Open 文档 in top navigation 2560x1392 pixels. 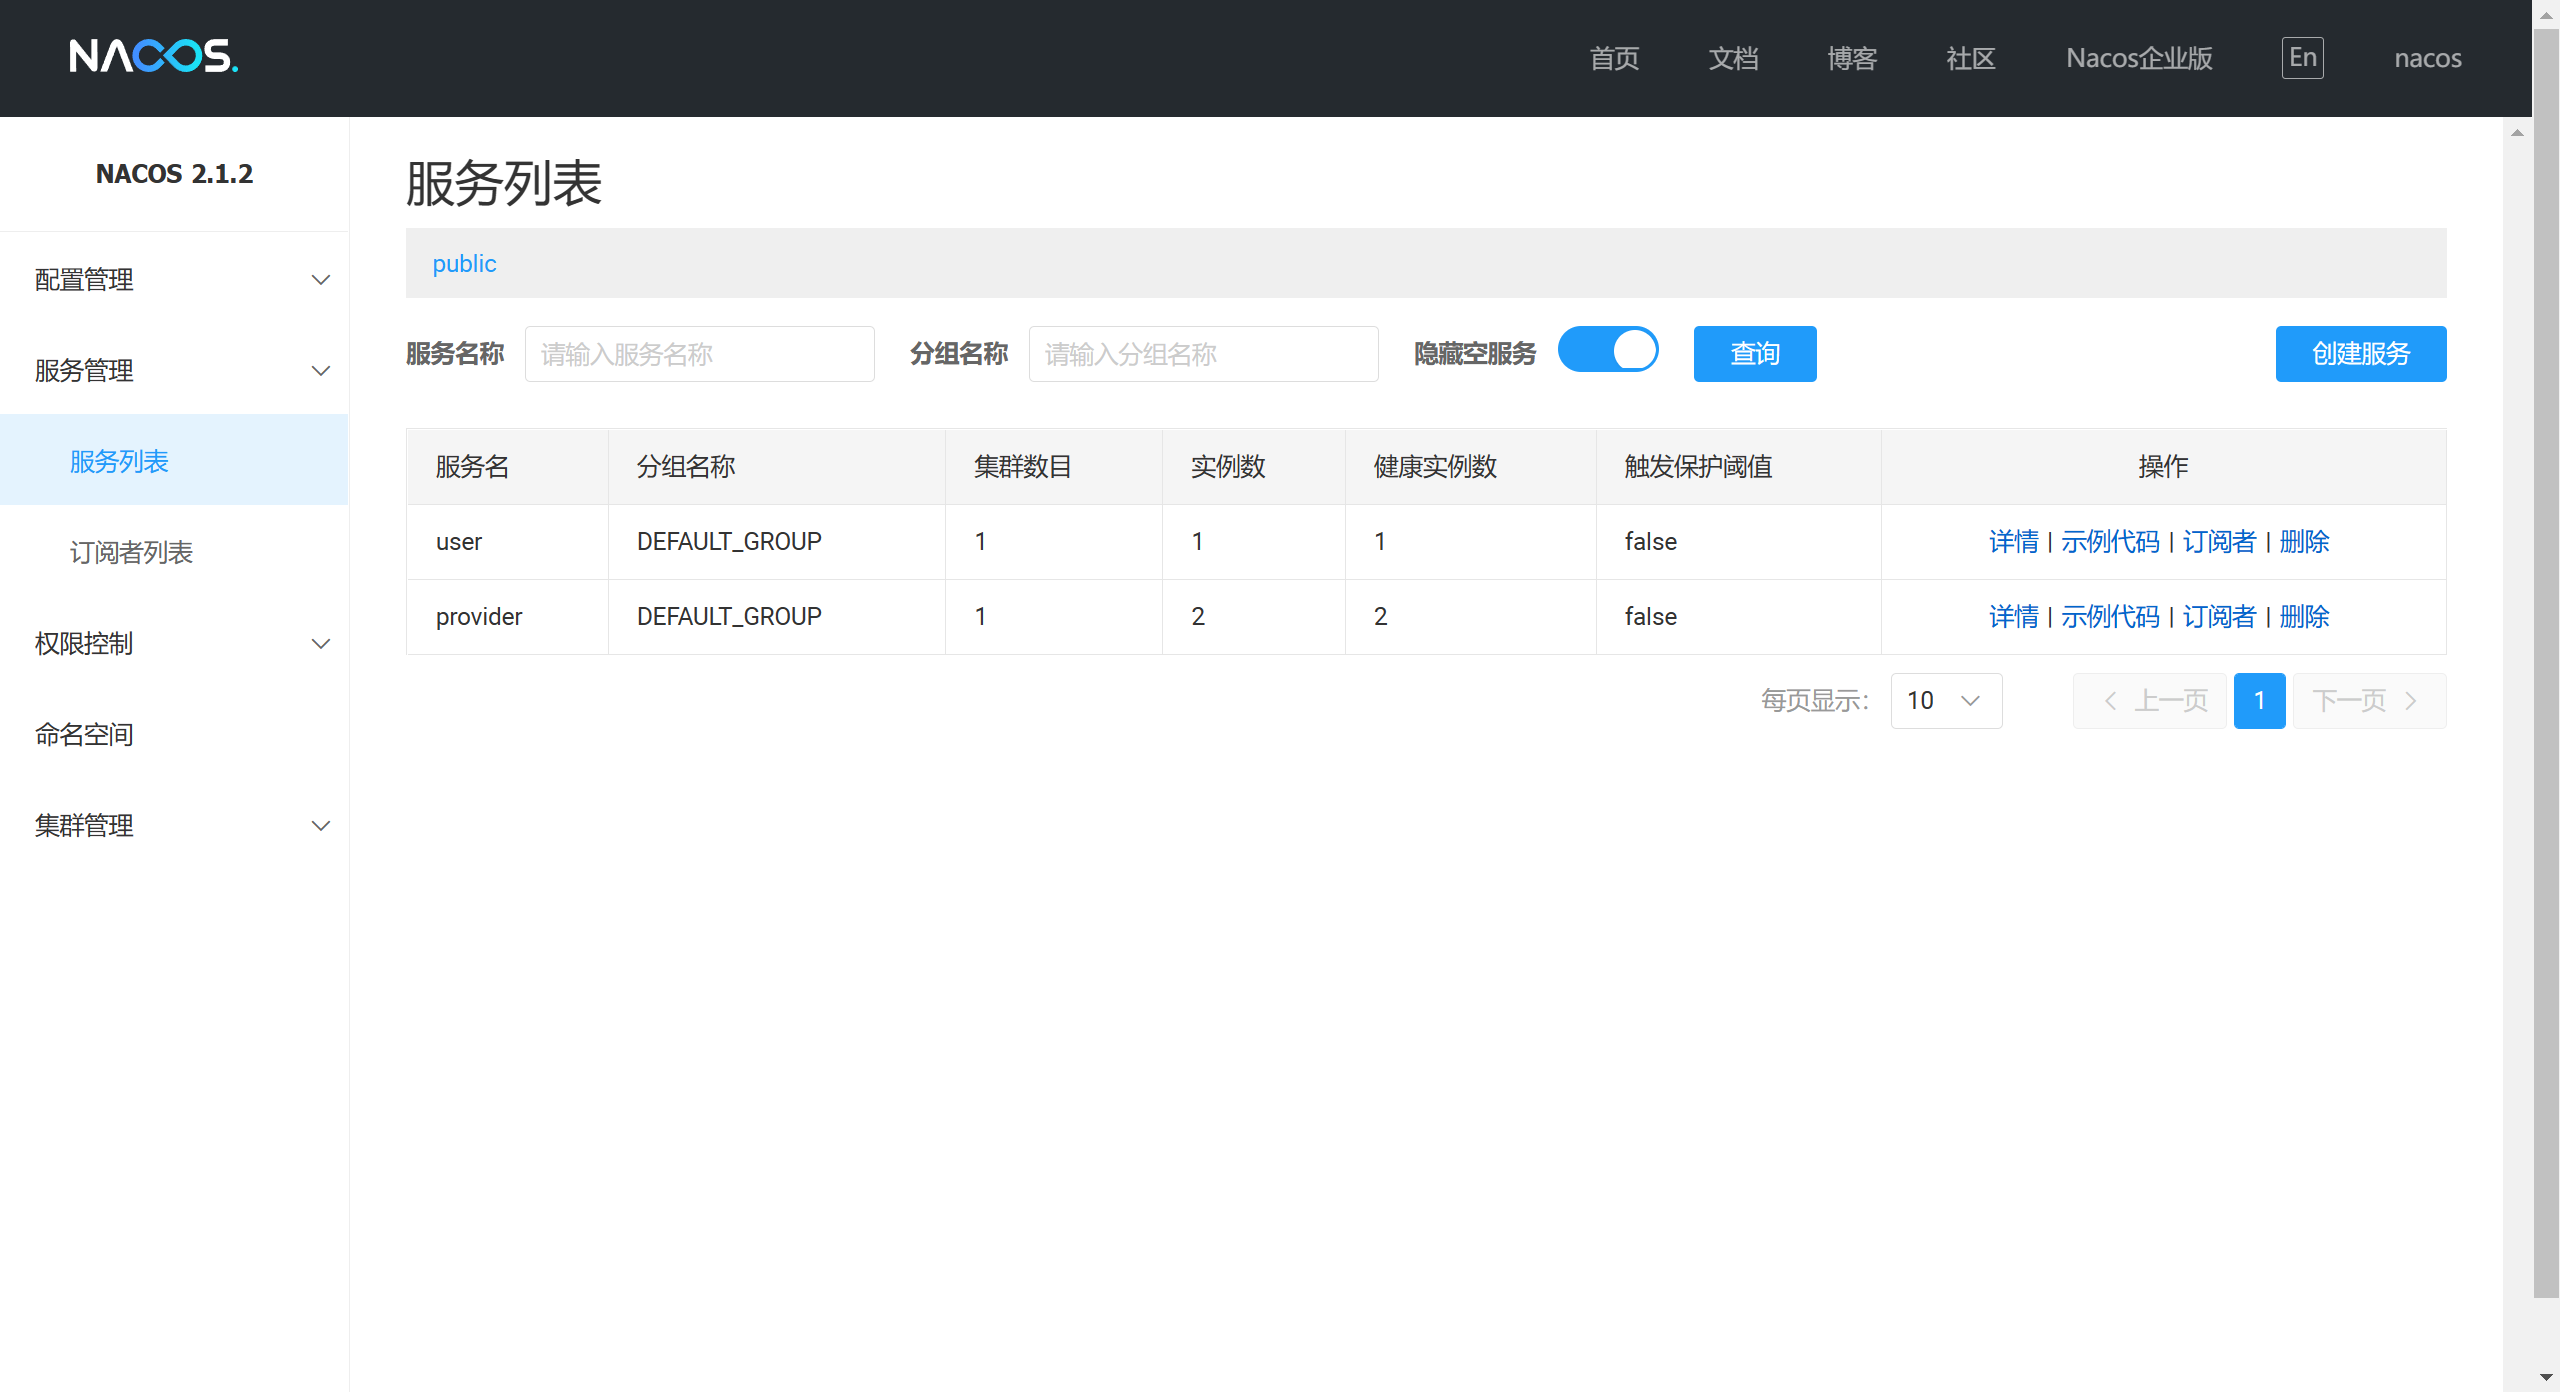[1733, 58]
